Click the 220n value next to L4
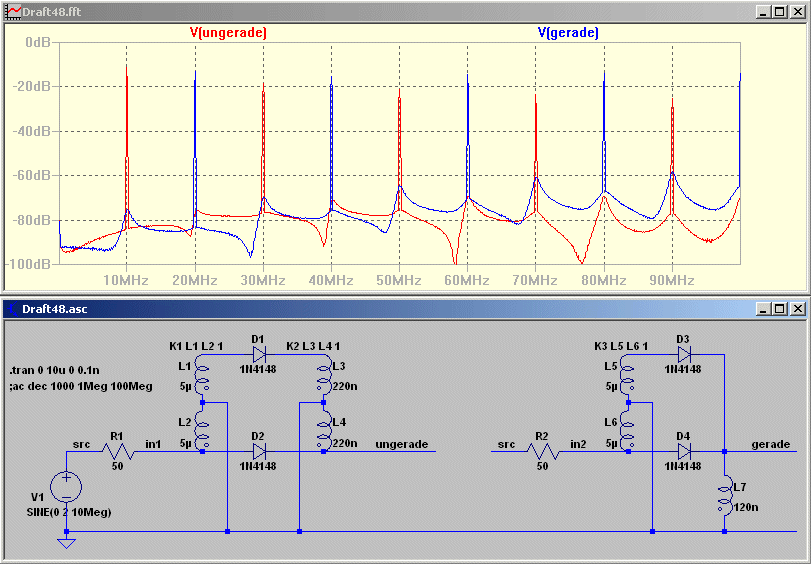The width and height of the screenshot is (811, 564). (x=344, y=443)
